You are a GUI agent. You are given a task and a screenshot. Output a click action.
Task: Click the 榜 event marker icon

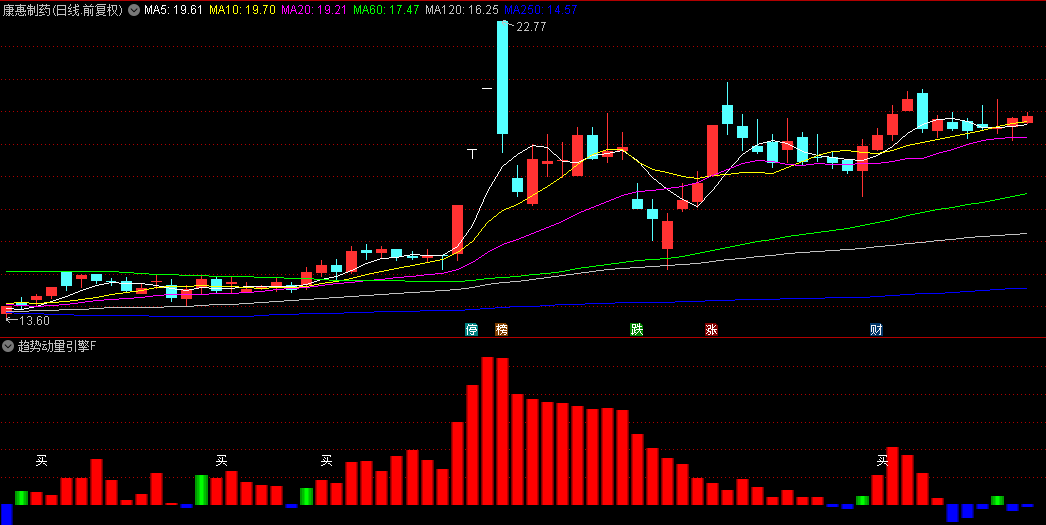pos(502,330)
